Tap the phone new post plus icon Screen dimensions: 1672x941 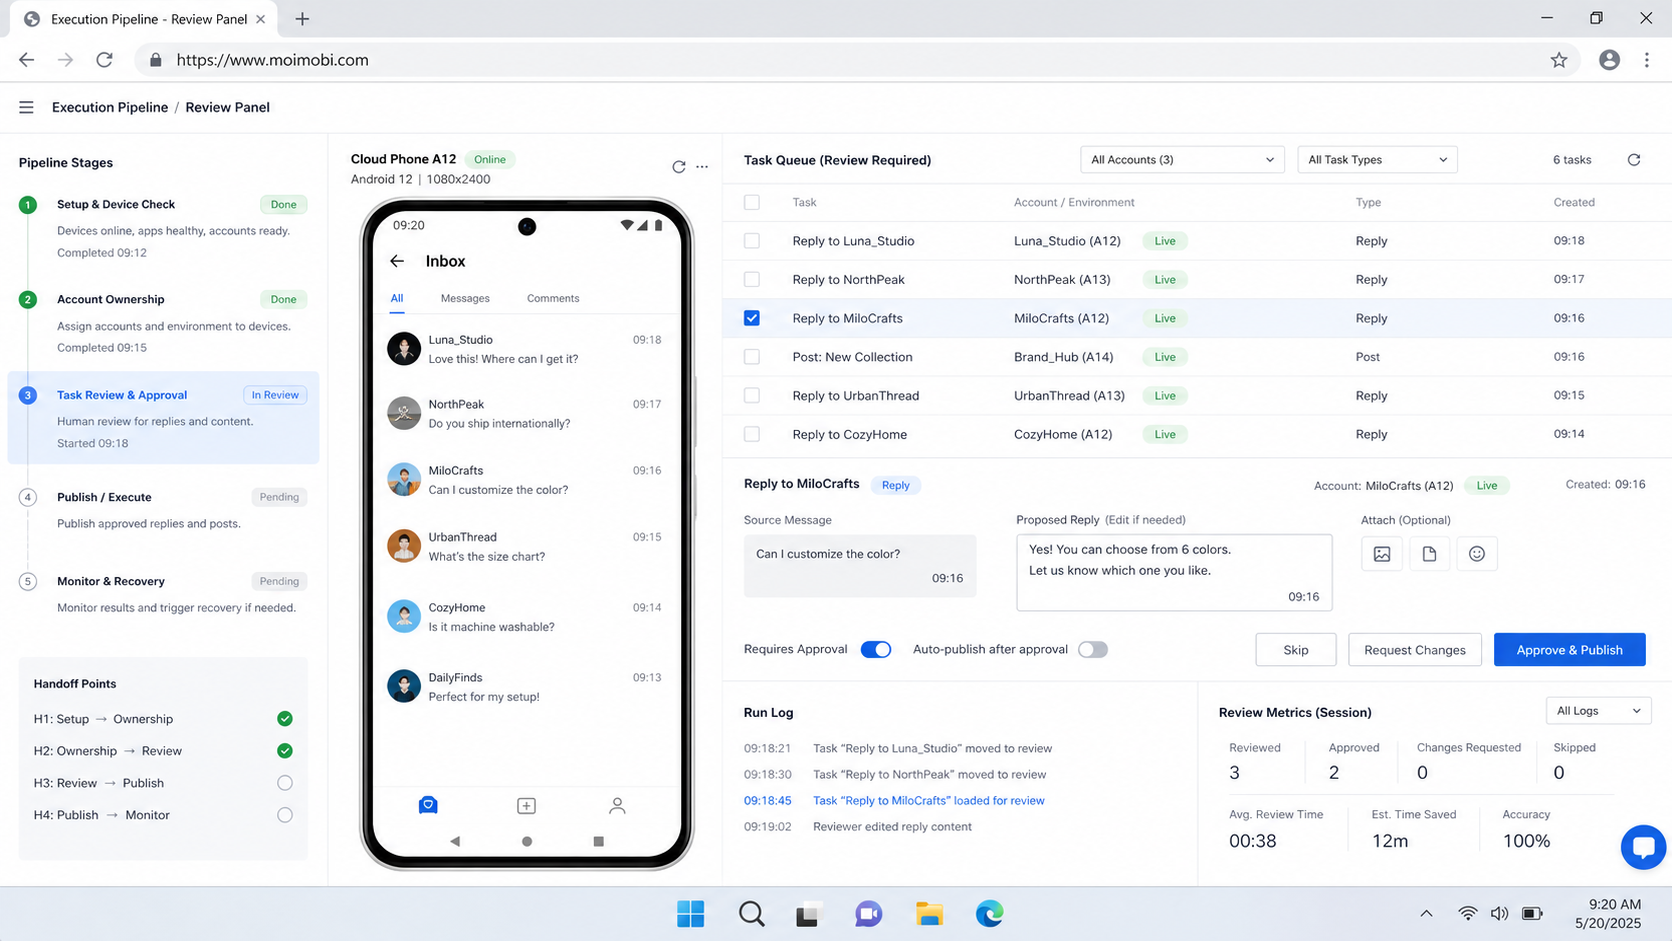[526, 806]
